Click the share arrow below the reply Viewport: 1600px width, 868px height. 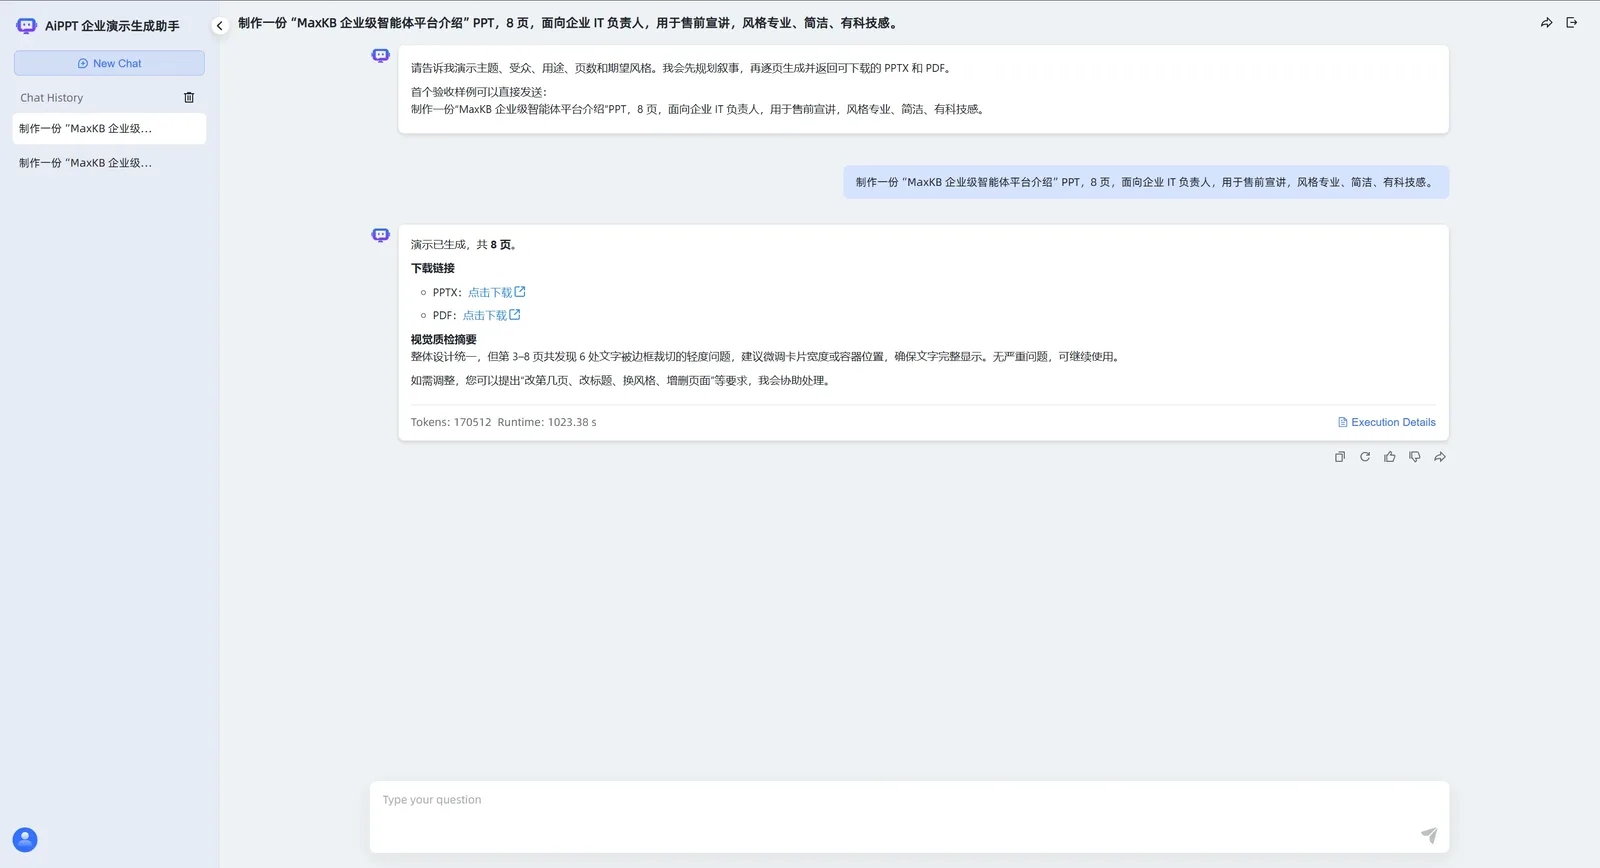1440,457
